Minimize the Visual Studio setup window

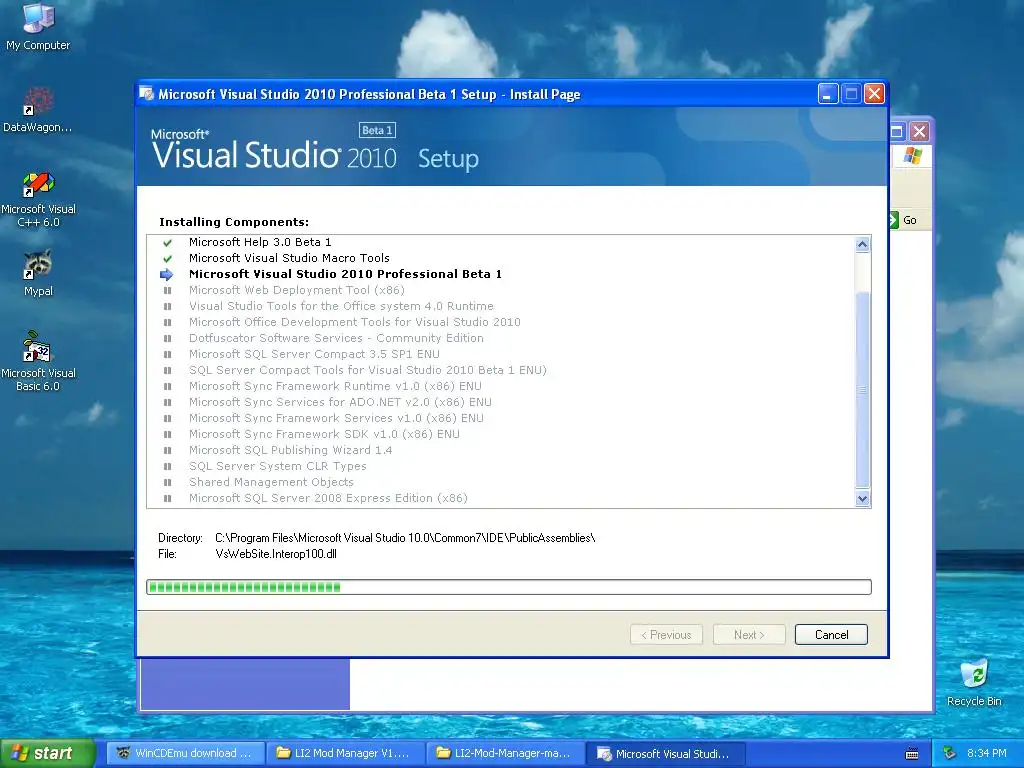click(x=827, y=94)
